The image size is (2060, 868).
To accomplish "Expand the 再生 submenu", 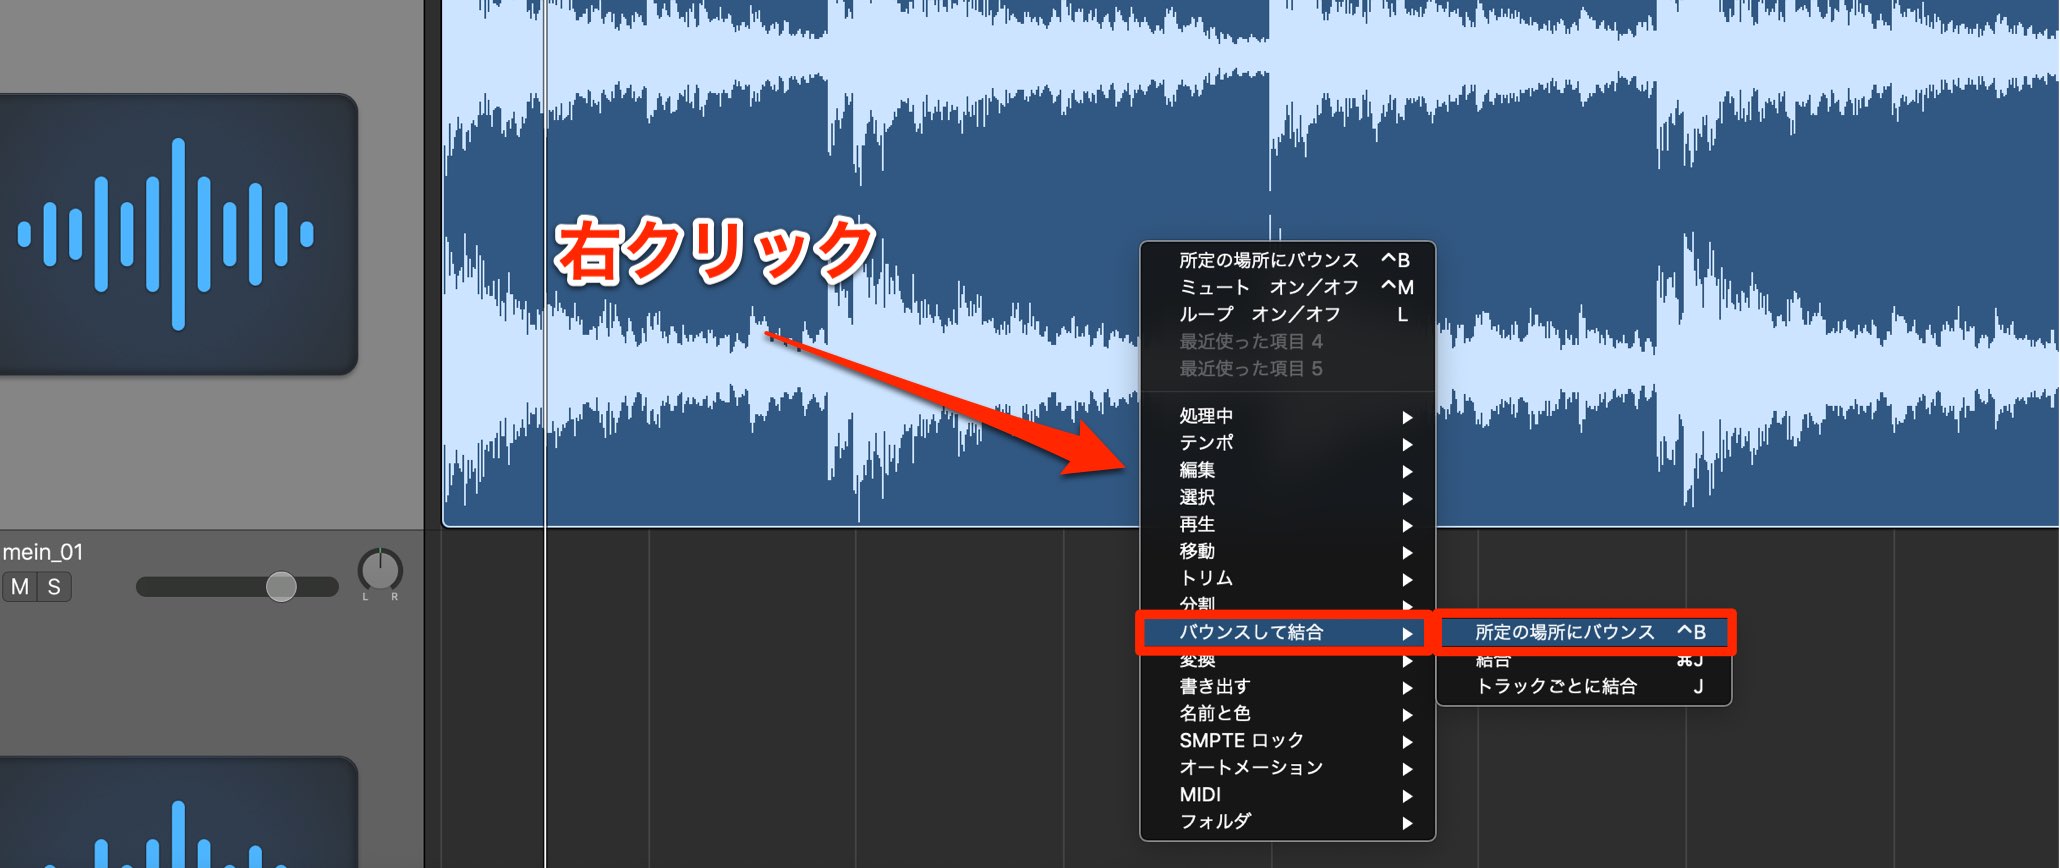I will tap(1288, 524).
